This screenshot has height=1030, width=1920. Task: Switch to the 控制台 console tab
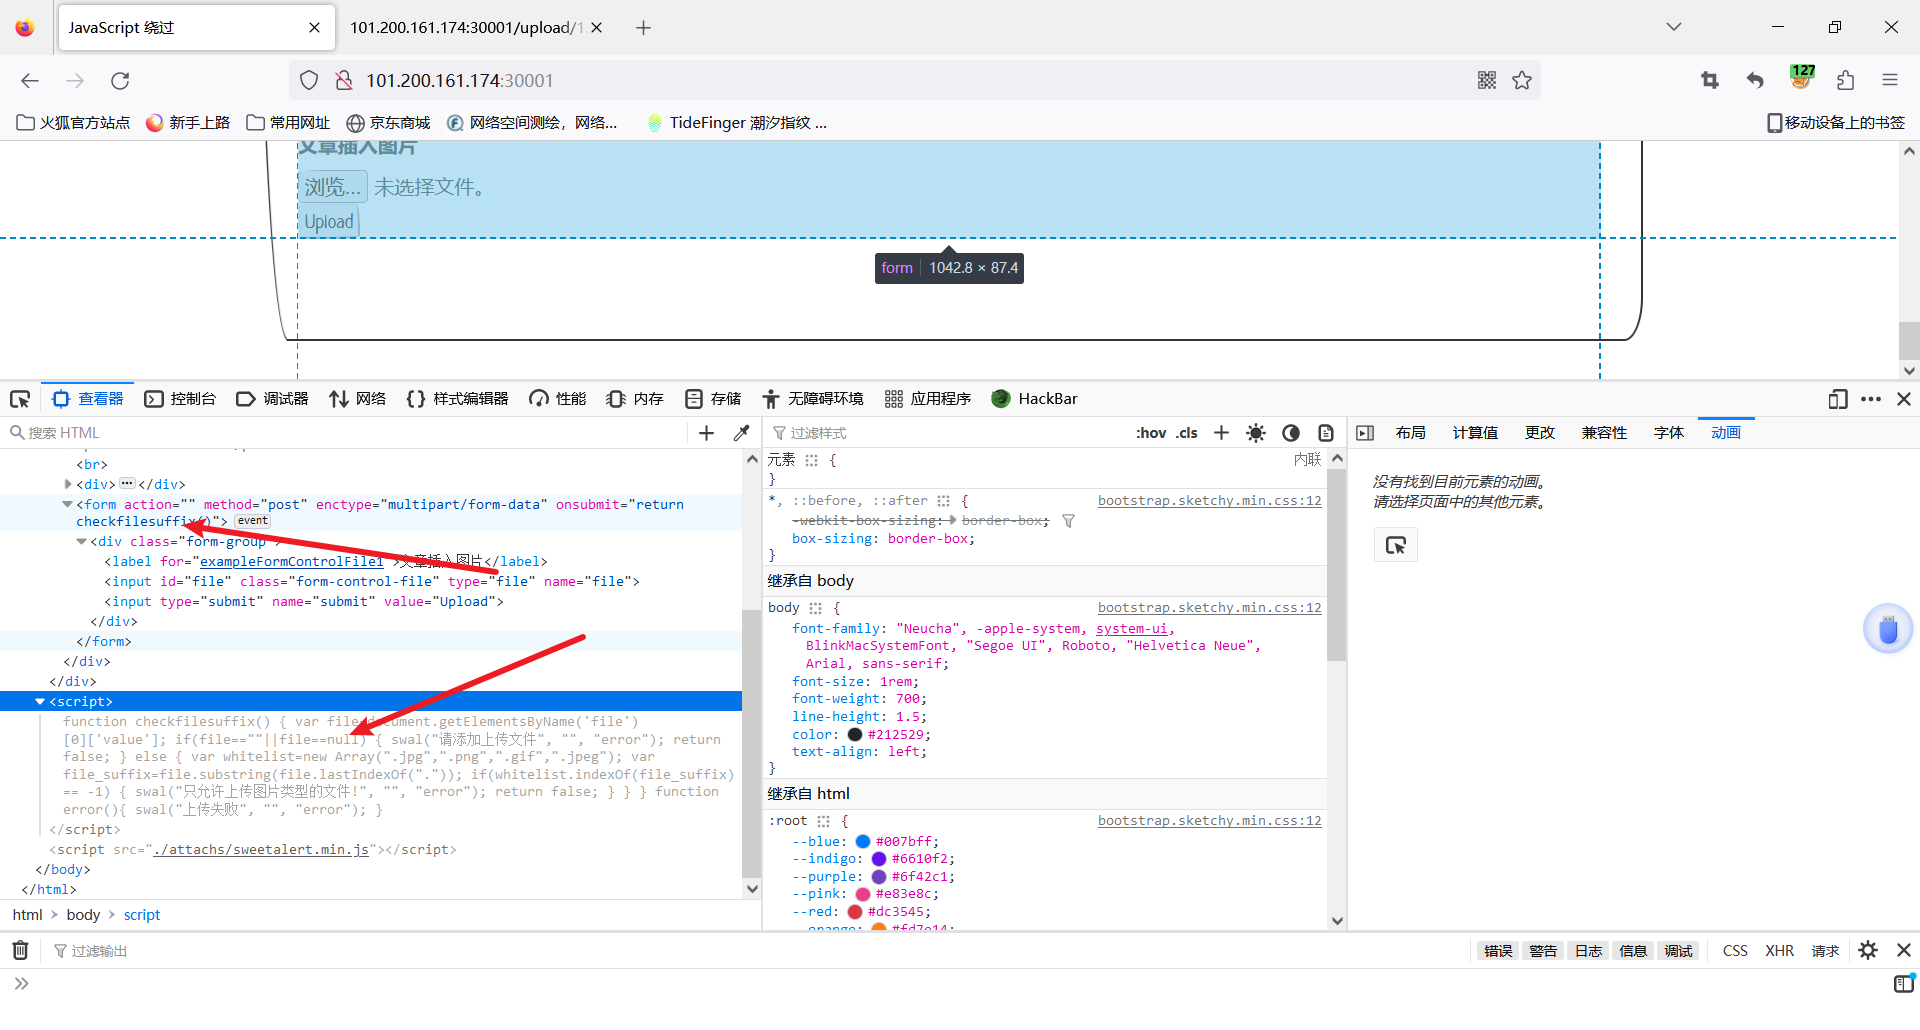coord(181,399)
